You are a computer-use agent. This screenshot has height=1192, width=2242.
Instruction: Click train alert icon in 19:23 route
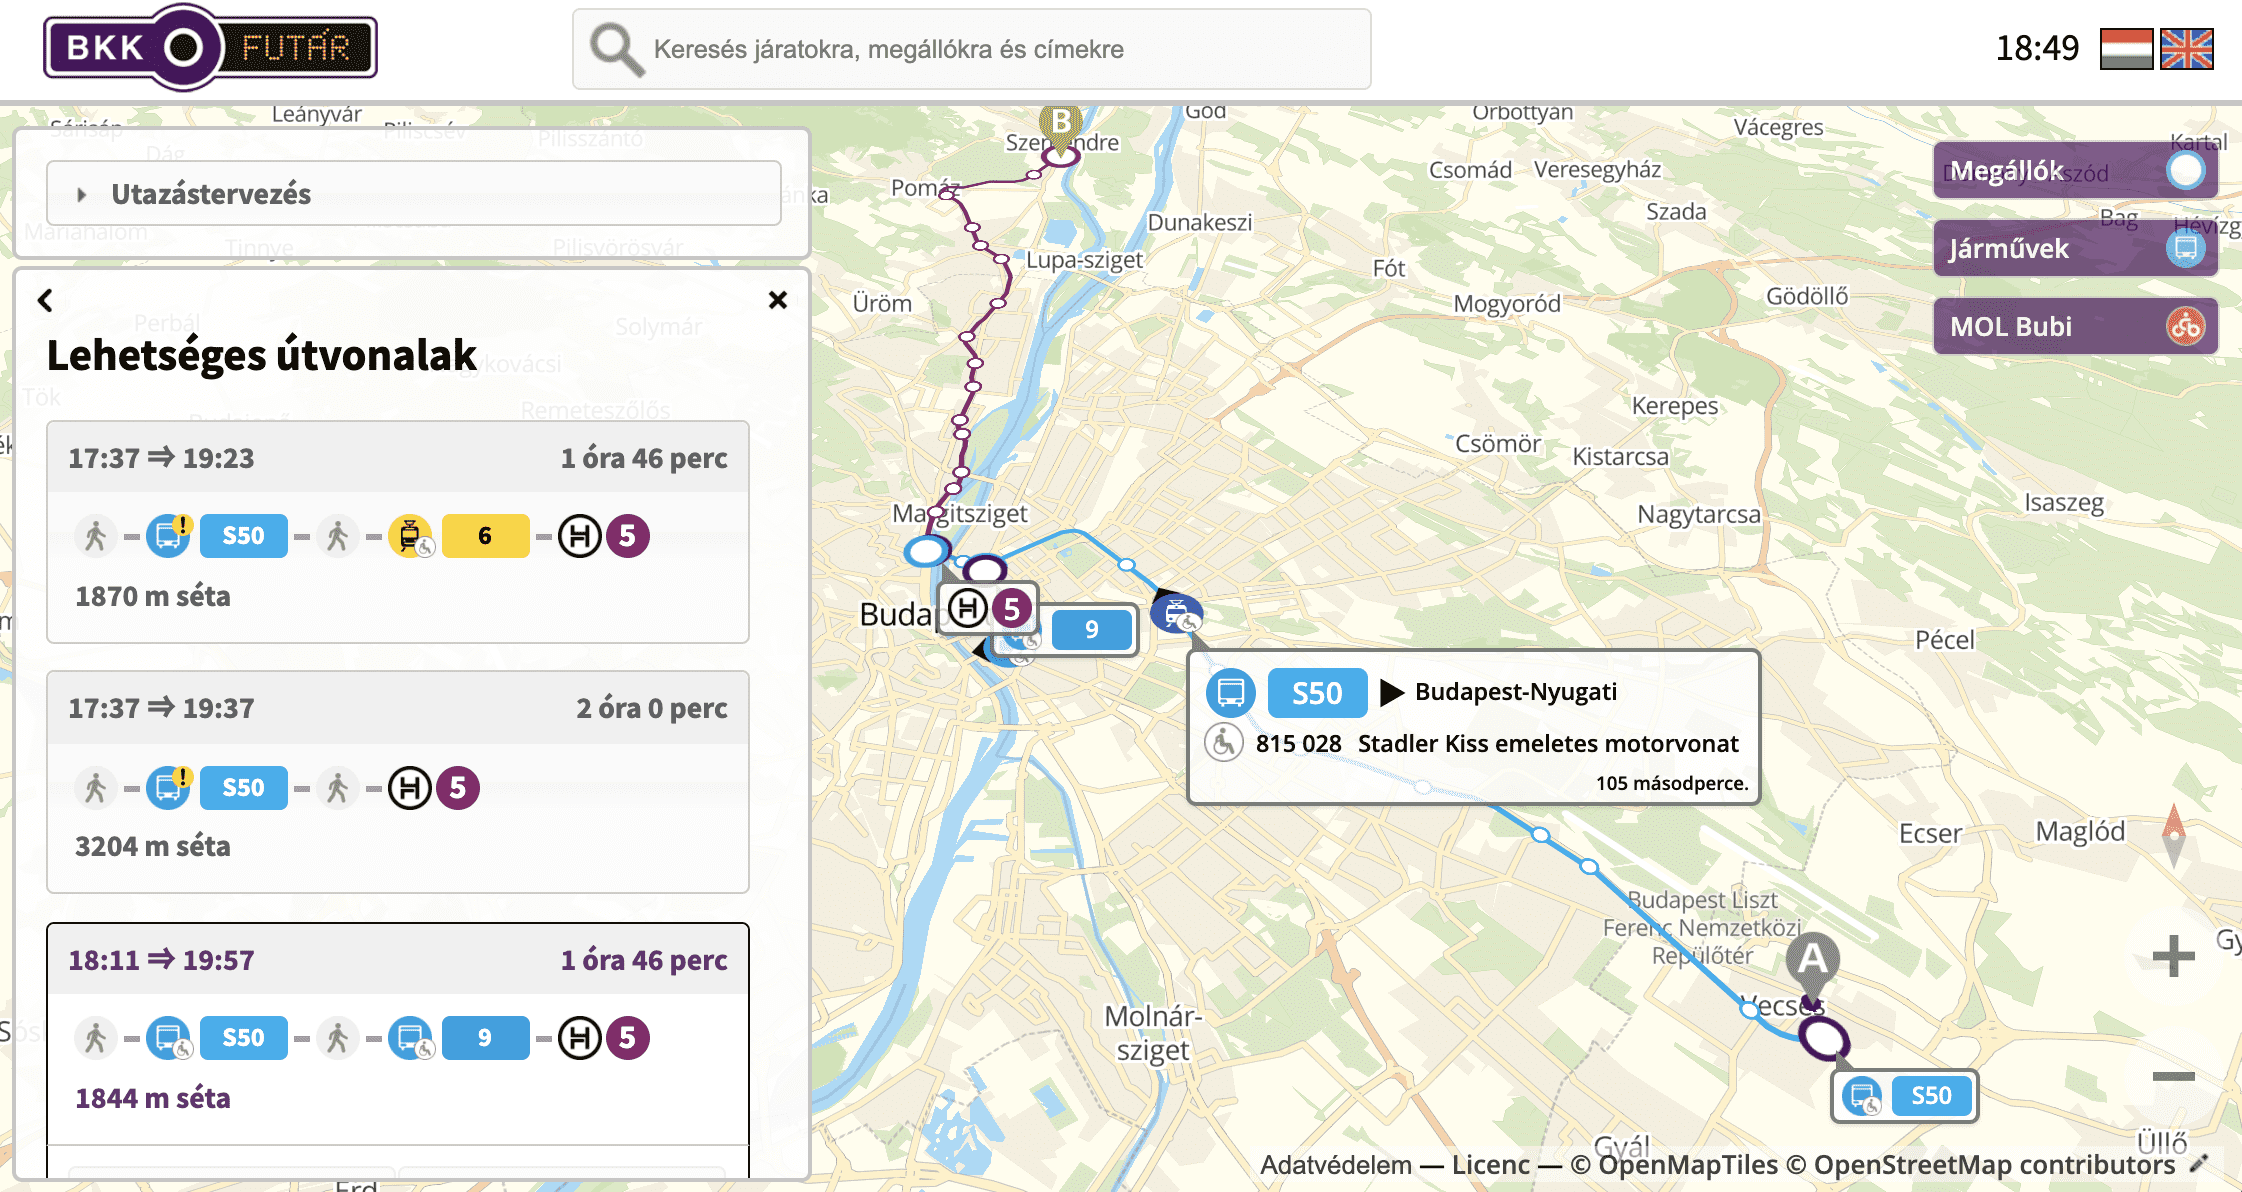(169, 536)
